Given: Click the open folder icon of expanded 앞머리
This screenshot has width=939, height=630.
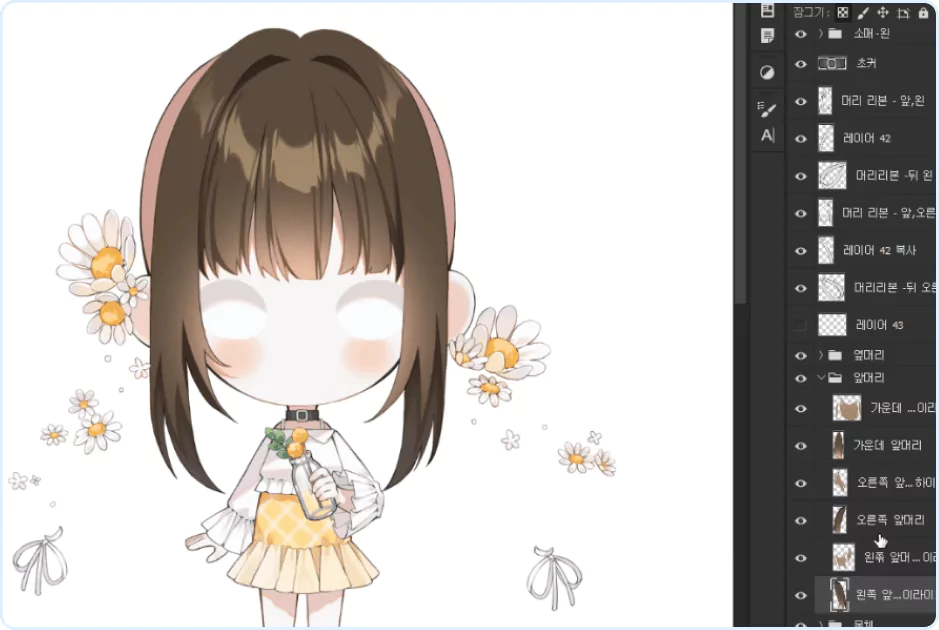Looking at the screenshot, I should [x=835, y=378].
